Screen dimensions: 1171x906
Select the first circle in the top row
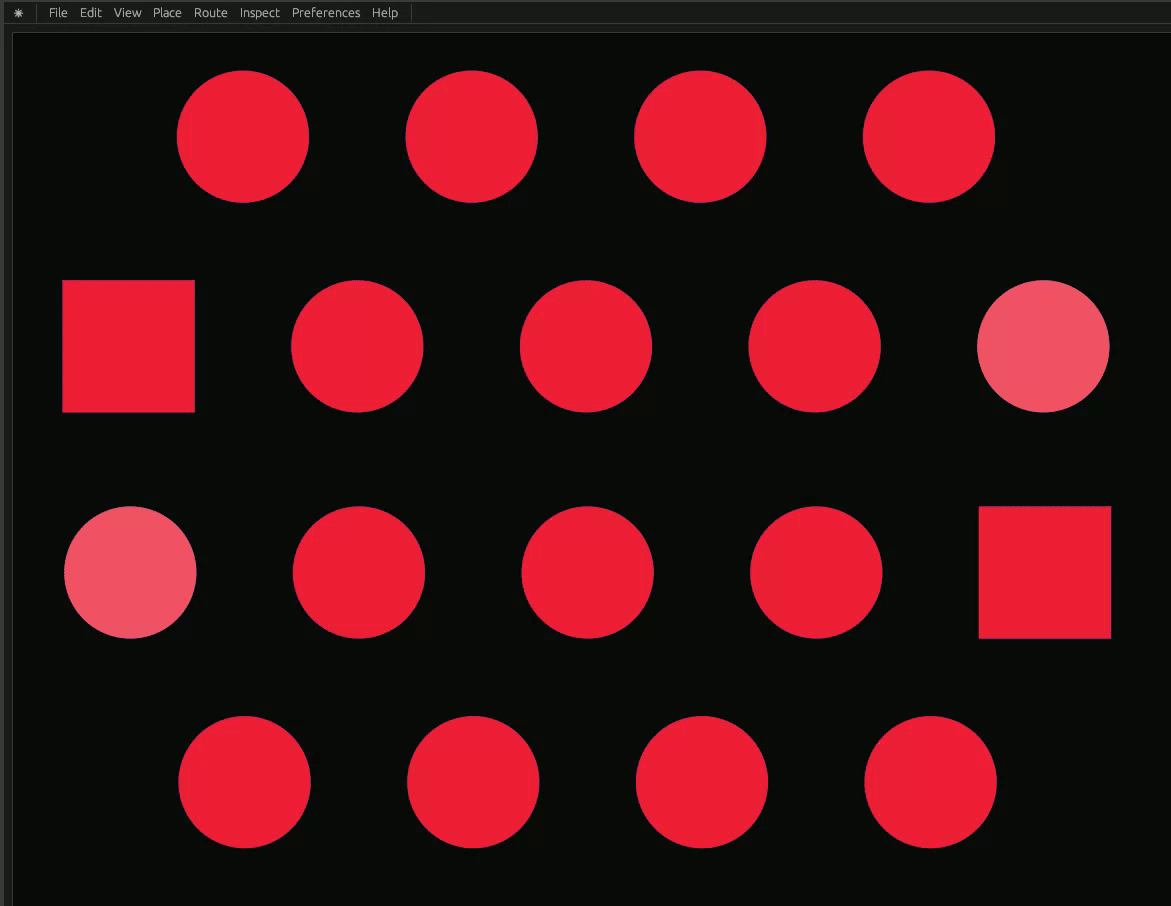pos(243,136)
